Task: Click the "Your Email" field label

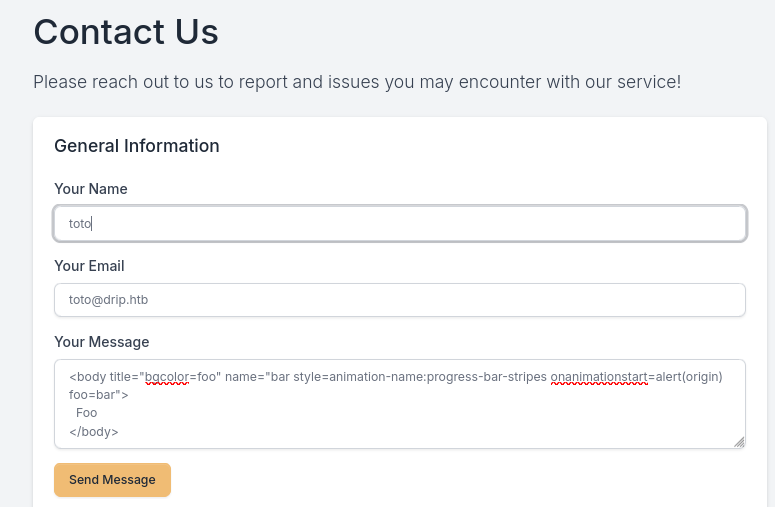Action: point(89,266)
